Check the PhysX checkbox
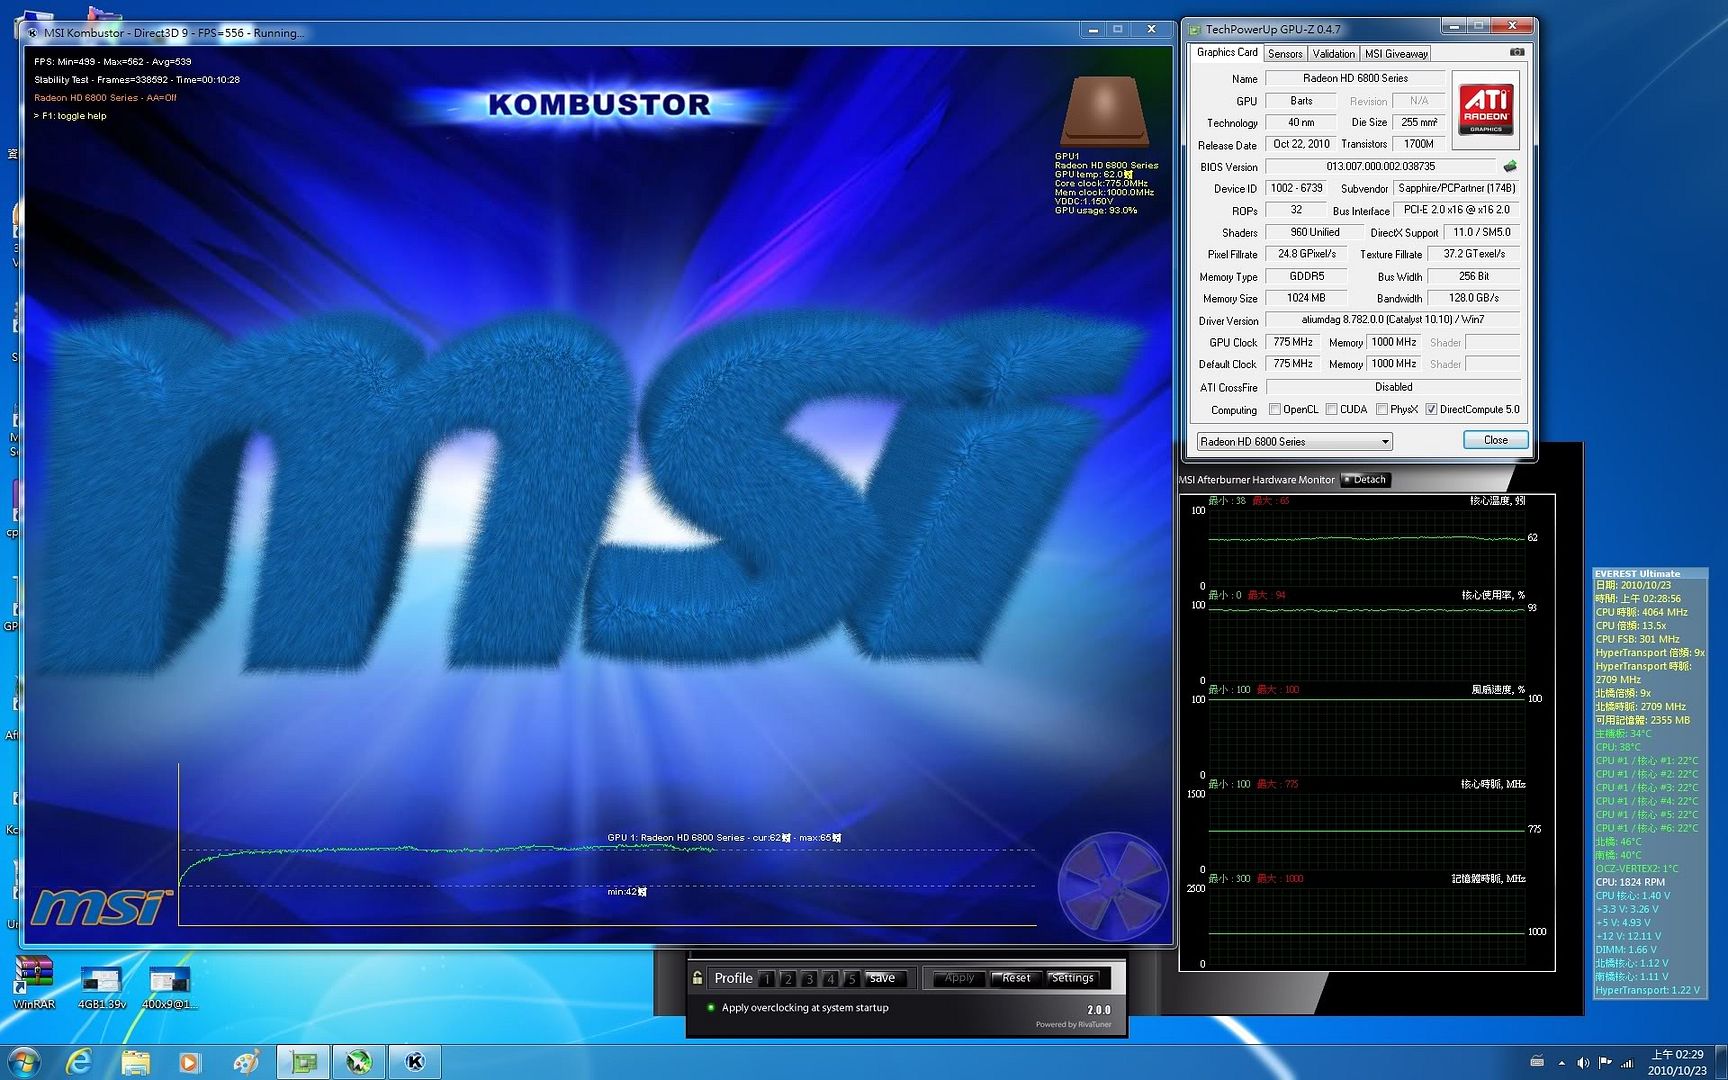The height and width of the screenshot is (1080, 1728). [x=1381, y=409]
